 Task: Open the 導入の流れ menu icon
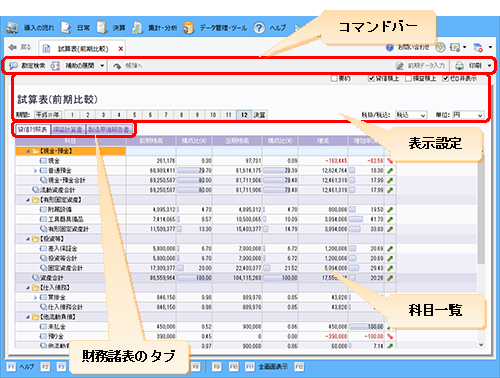click(x=12, y=28)
